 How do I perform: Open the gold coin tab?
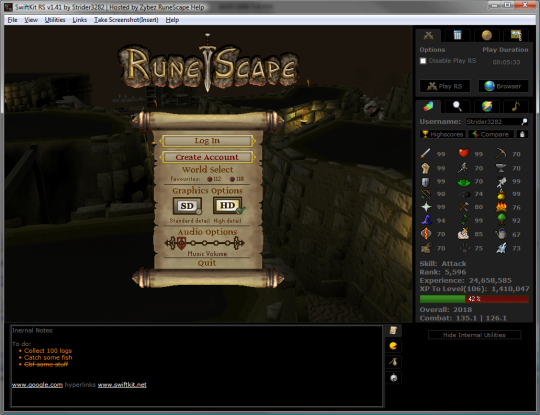point(487,35)
